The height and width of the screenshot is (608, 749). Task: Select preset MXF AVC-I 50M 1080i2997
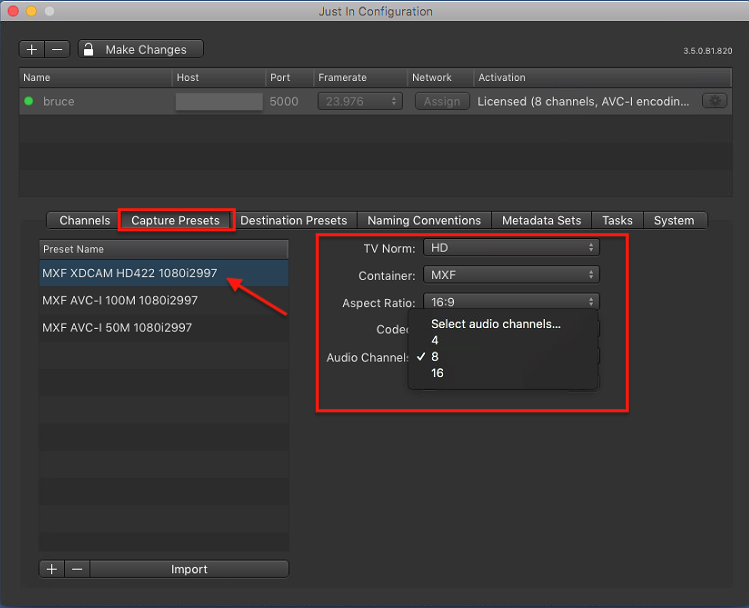tap(164, 328)
